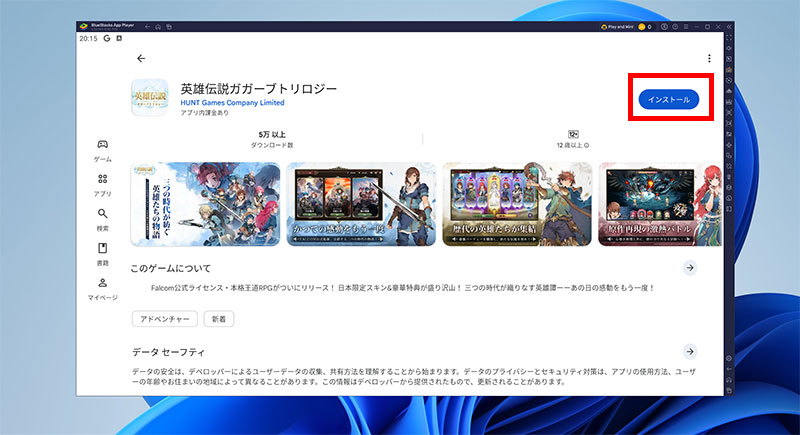Open the three-dot more options menu
The width and height of the screenshot is (800, 435).
[709, 59]
